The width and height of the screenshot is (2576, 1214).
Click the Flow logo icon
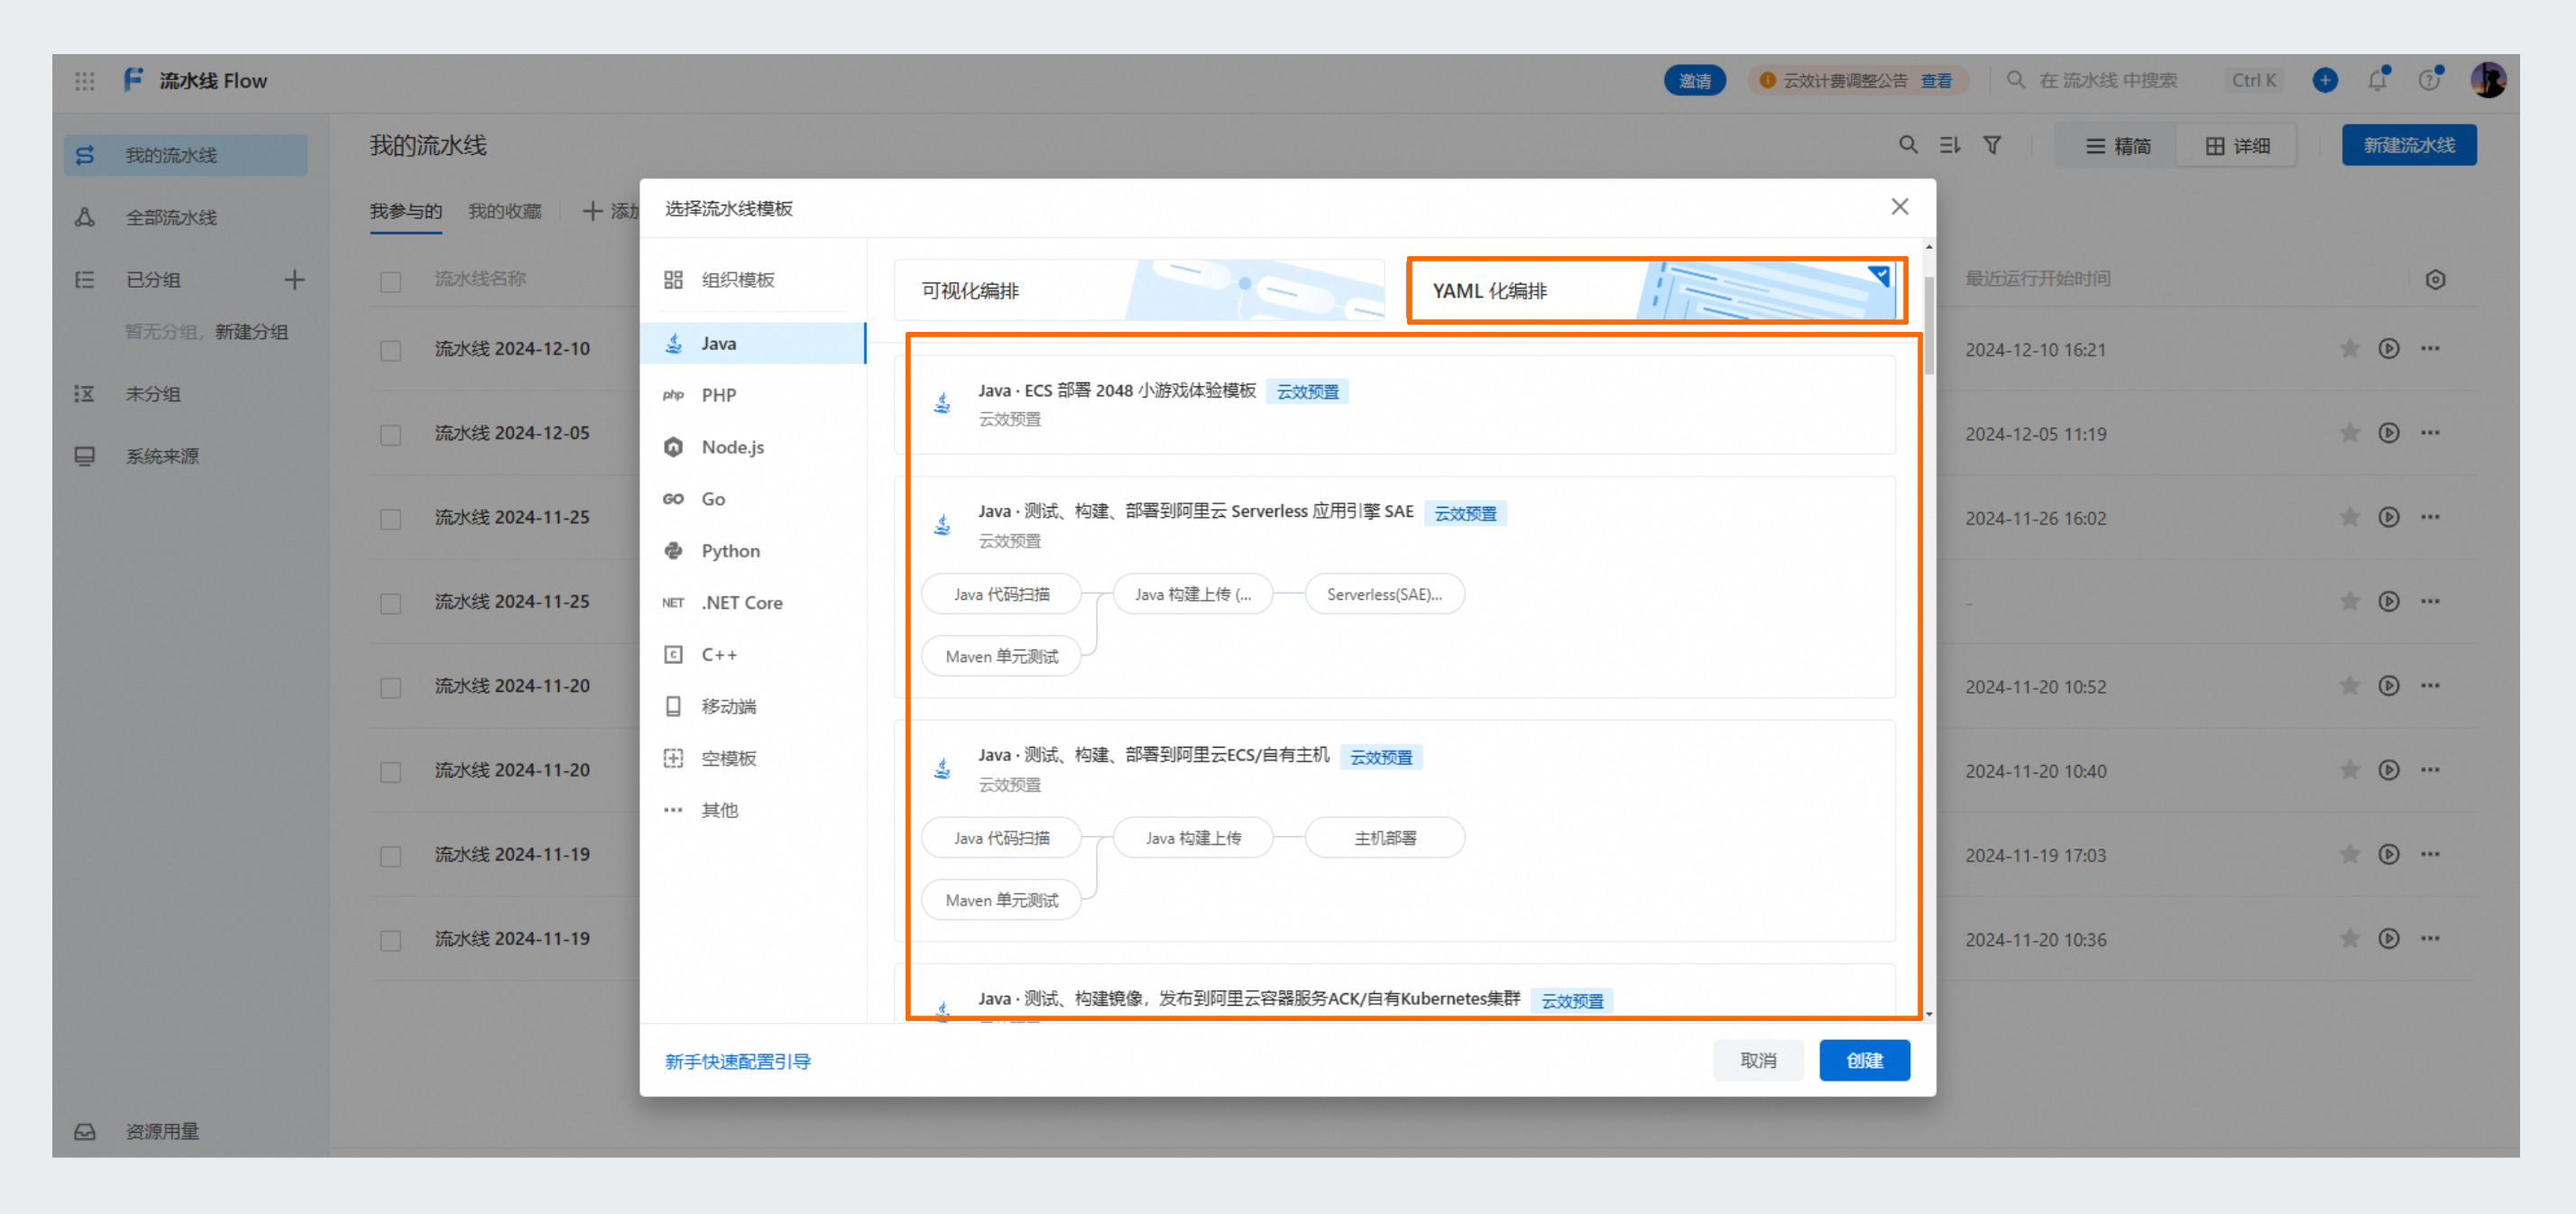[134, 80]
